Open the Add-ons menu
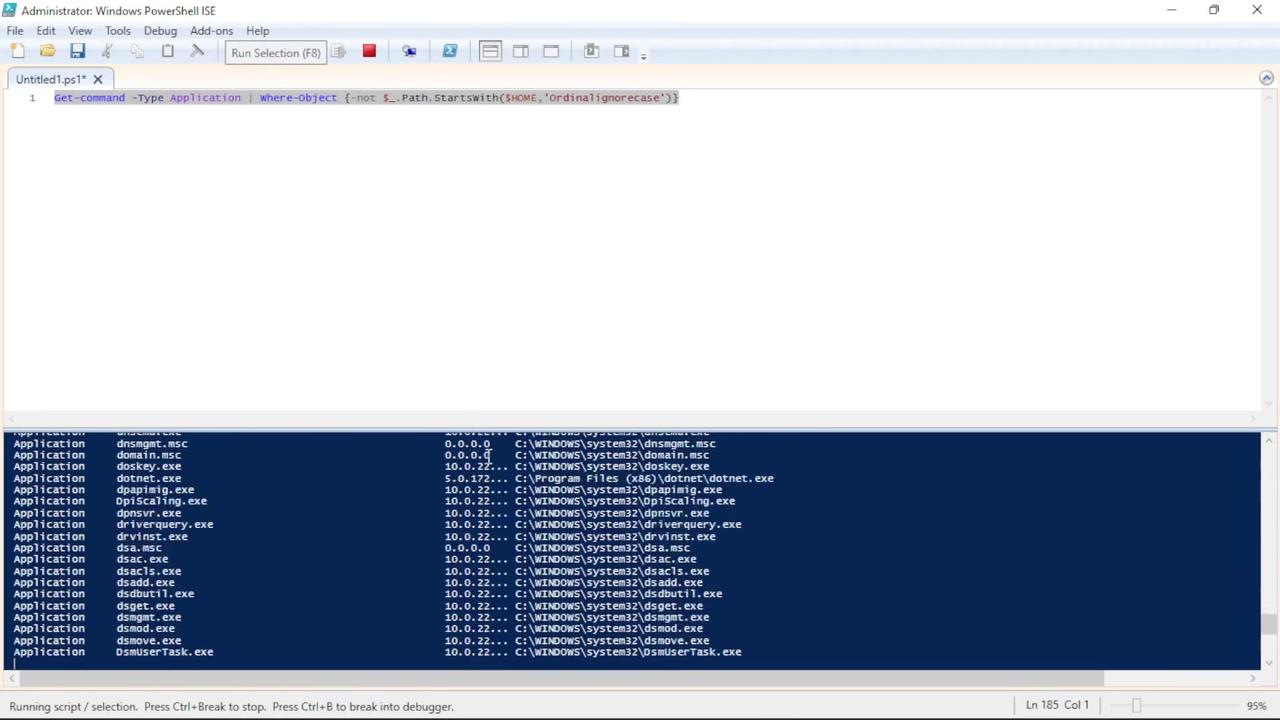The width and height of the screenshot is (1280, 720). point(211,30)
